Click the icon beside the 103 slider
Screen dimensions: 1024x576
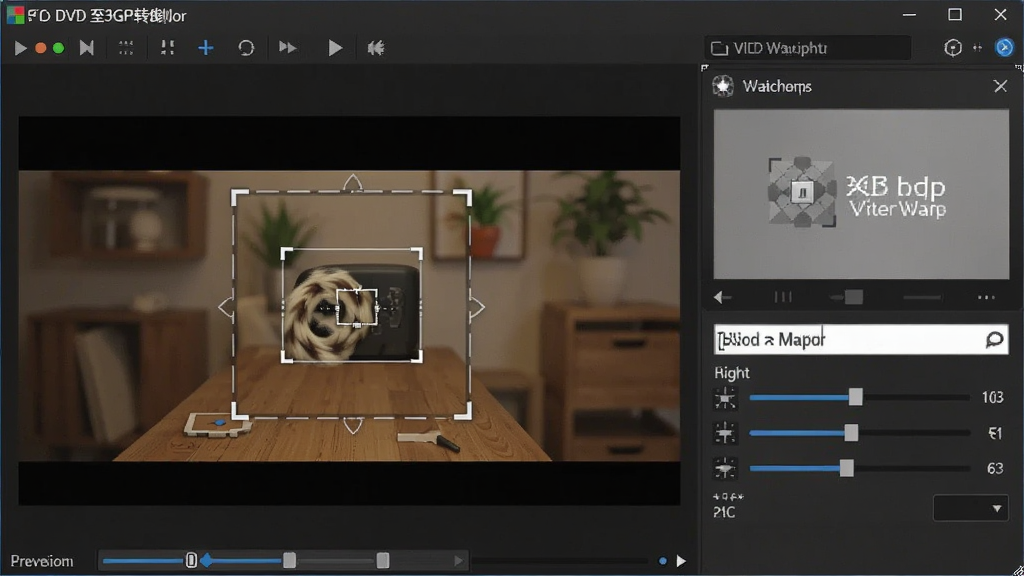pos(725,398)
